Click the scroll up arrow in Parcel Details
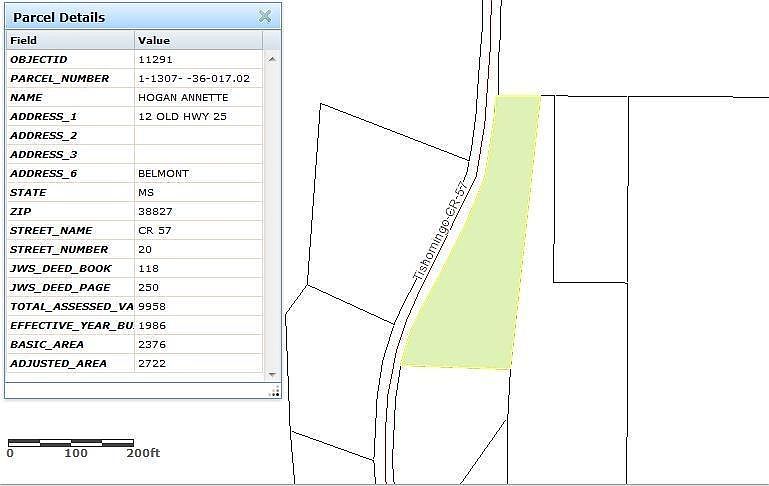The image size is (769, 486). (272, 59)
